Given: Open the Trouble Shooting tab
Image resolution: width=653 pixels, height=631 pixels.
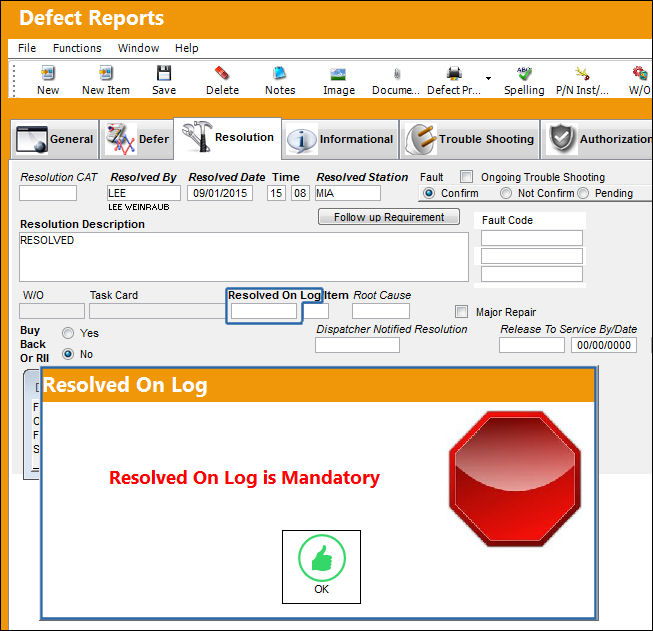Looking at the screenshot, I should [x=470, y=139].
